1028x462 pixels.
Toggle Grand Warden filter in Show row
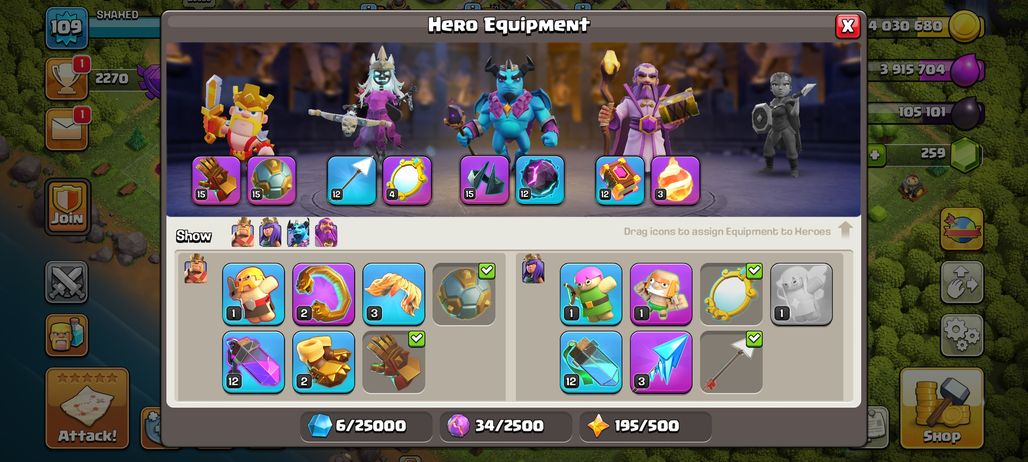(326, 233)
